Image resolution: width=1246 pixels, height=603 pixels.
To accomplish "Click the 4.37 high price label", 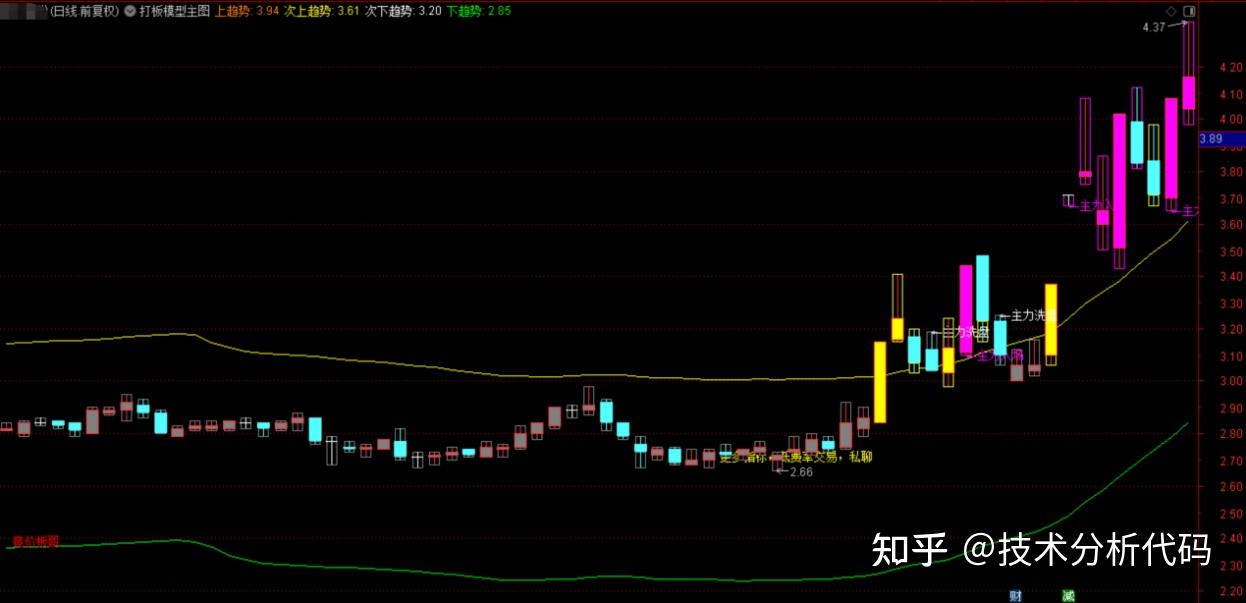I will pyautogui.click(x=1153, y=27).
